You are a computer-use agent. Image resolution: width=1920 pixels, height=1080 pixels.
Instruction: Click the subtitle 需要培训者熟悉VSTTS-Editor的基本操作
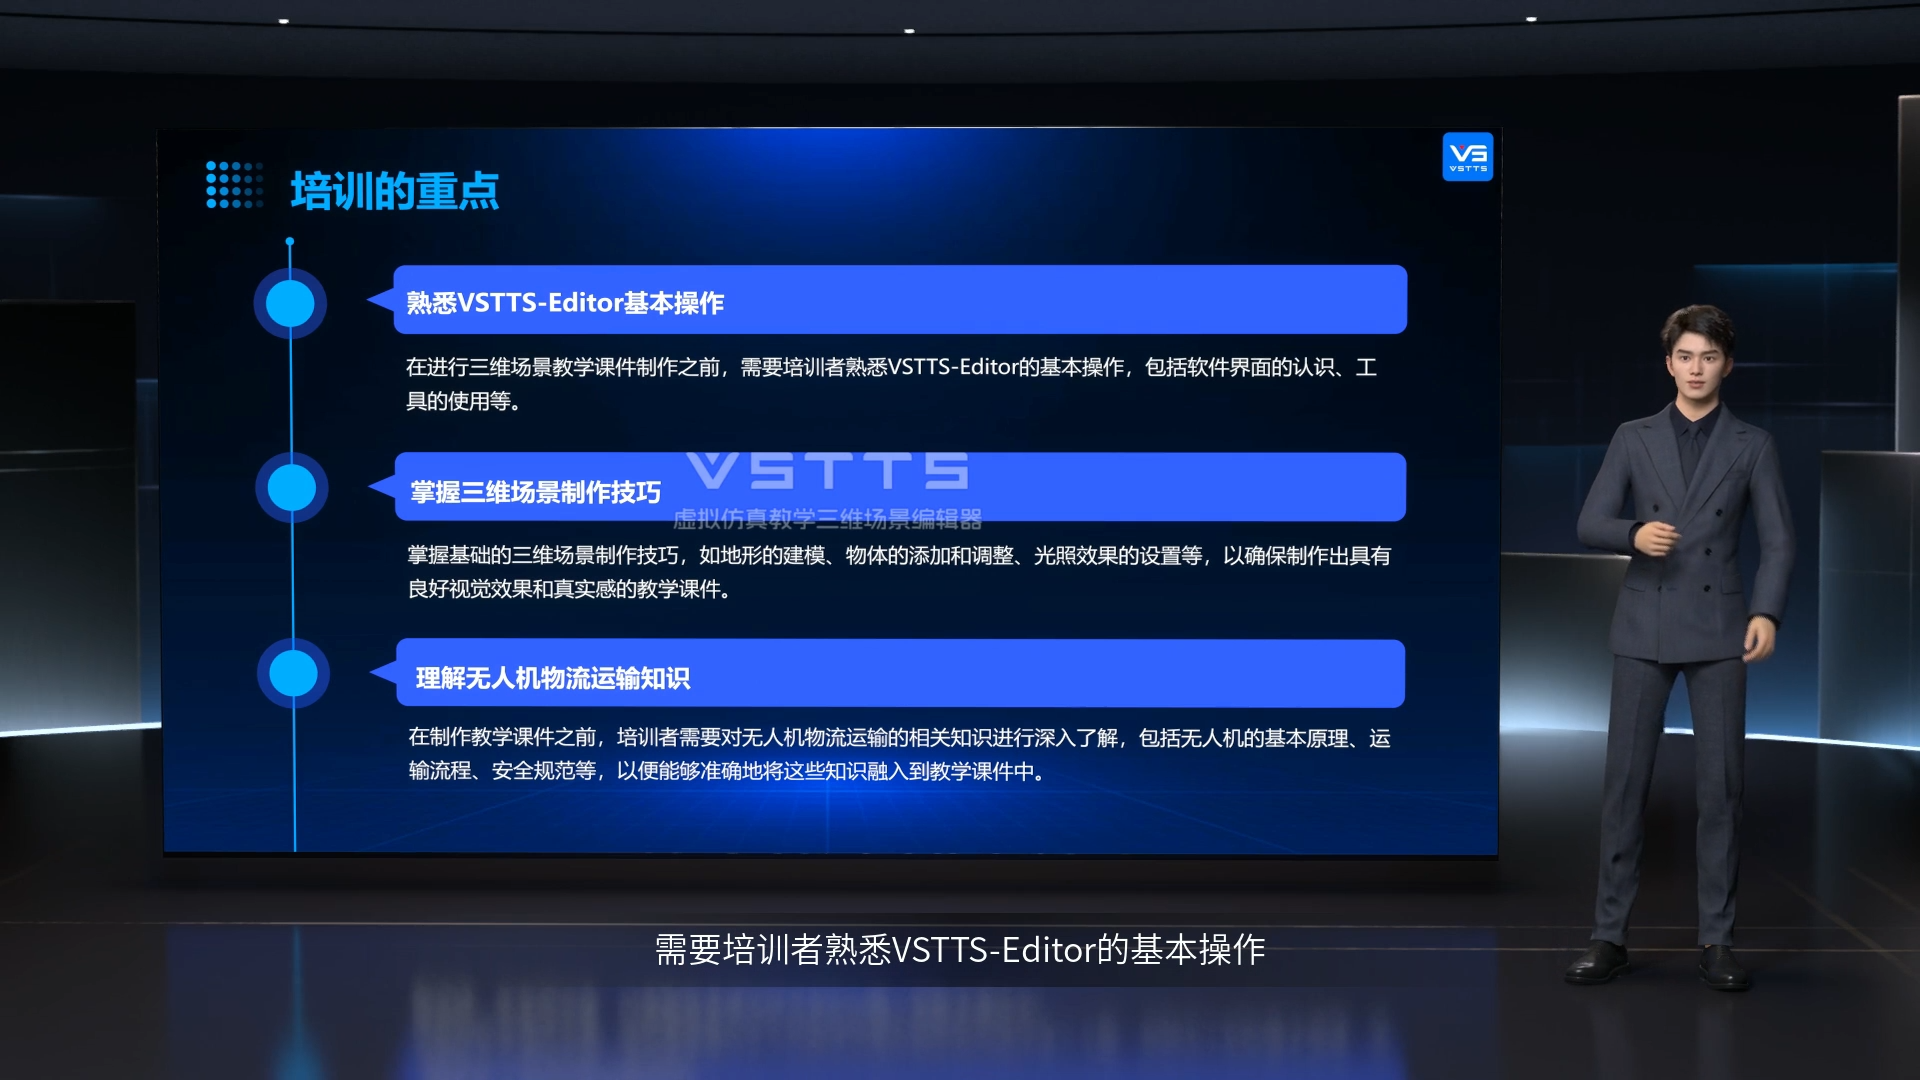[x=960, y=949]
